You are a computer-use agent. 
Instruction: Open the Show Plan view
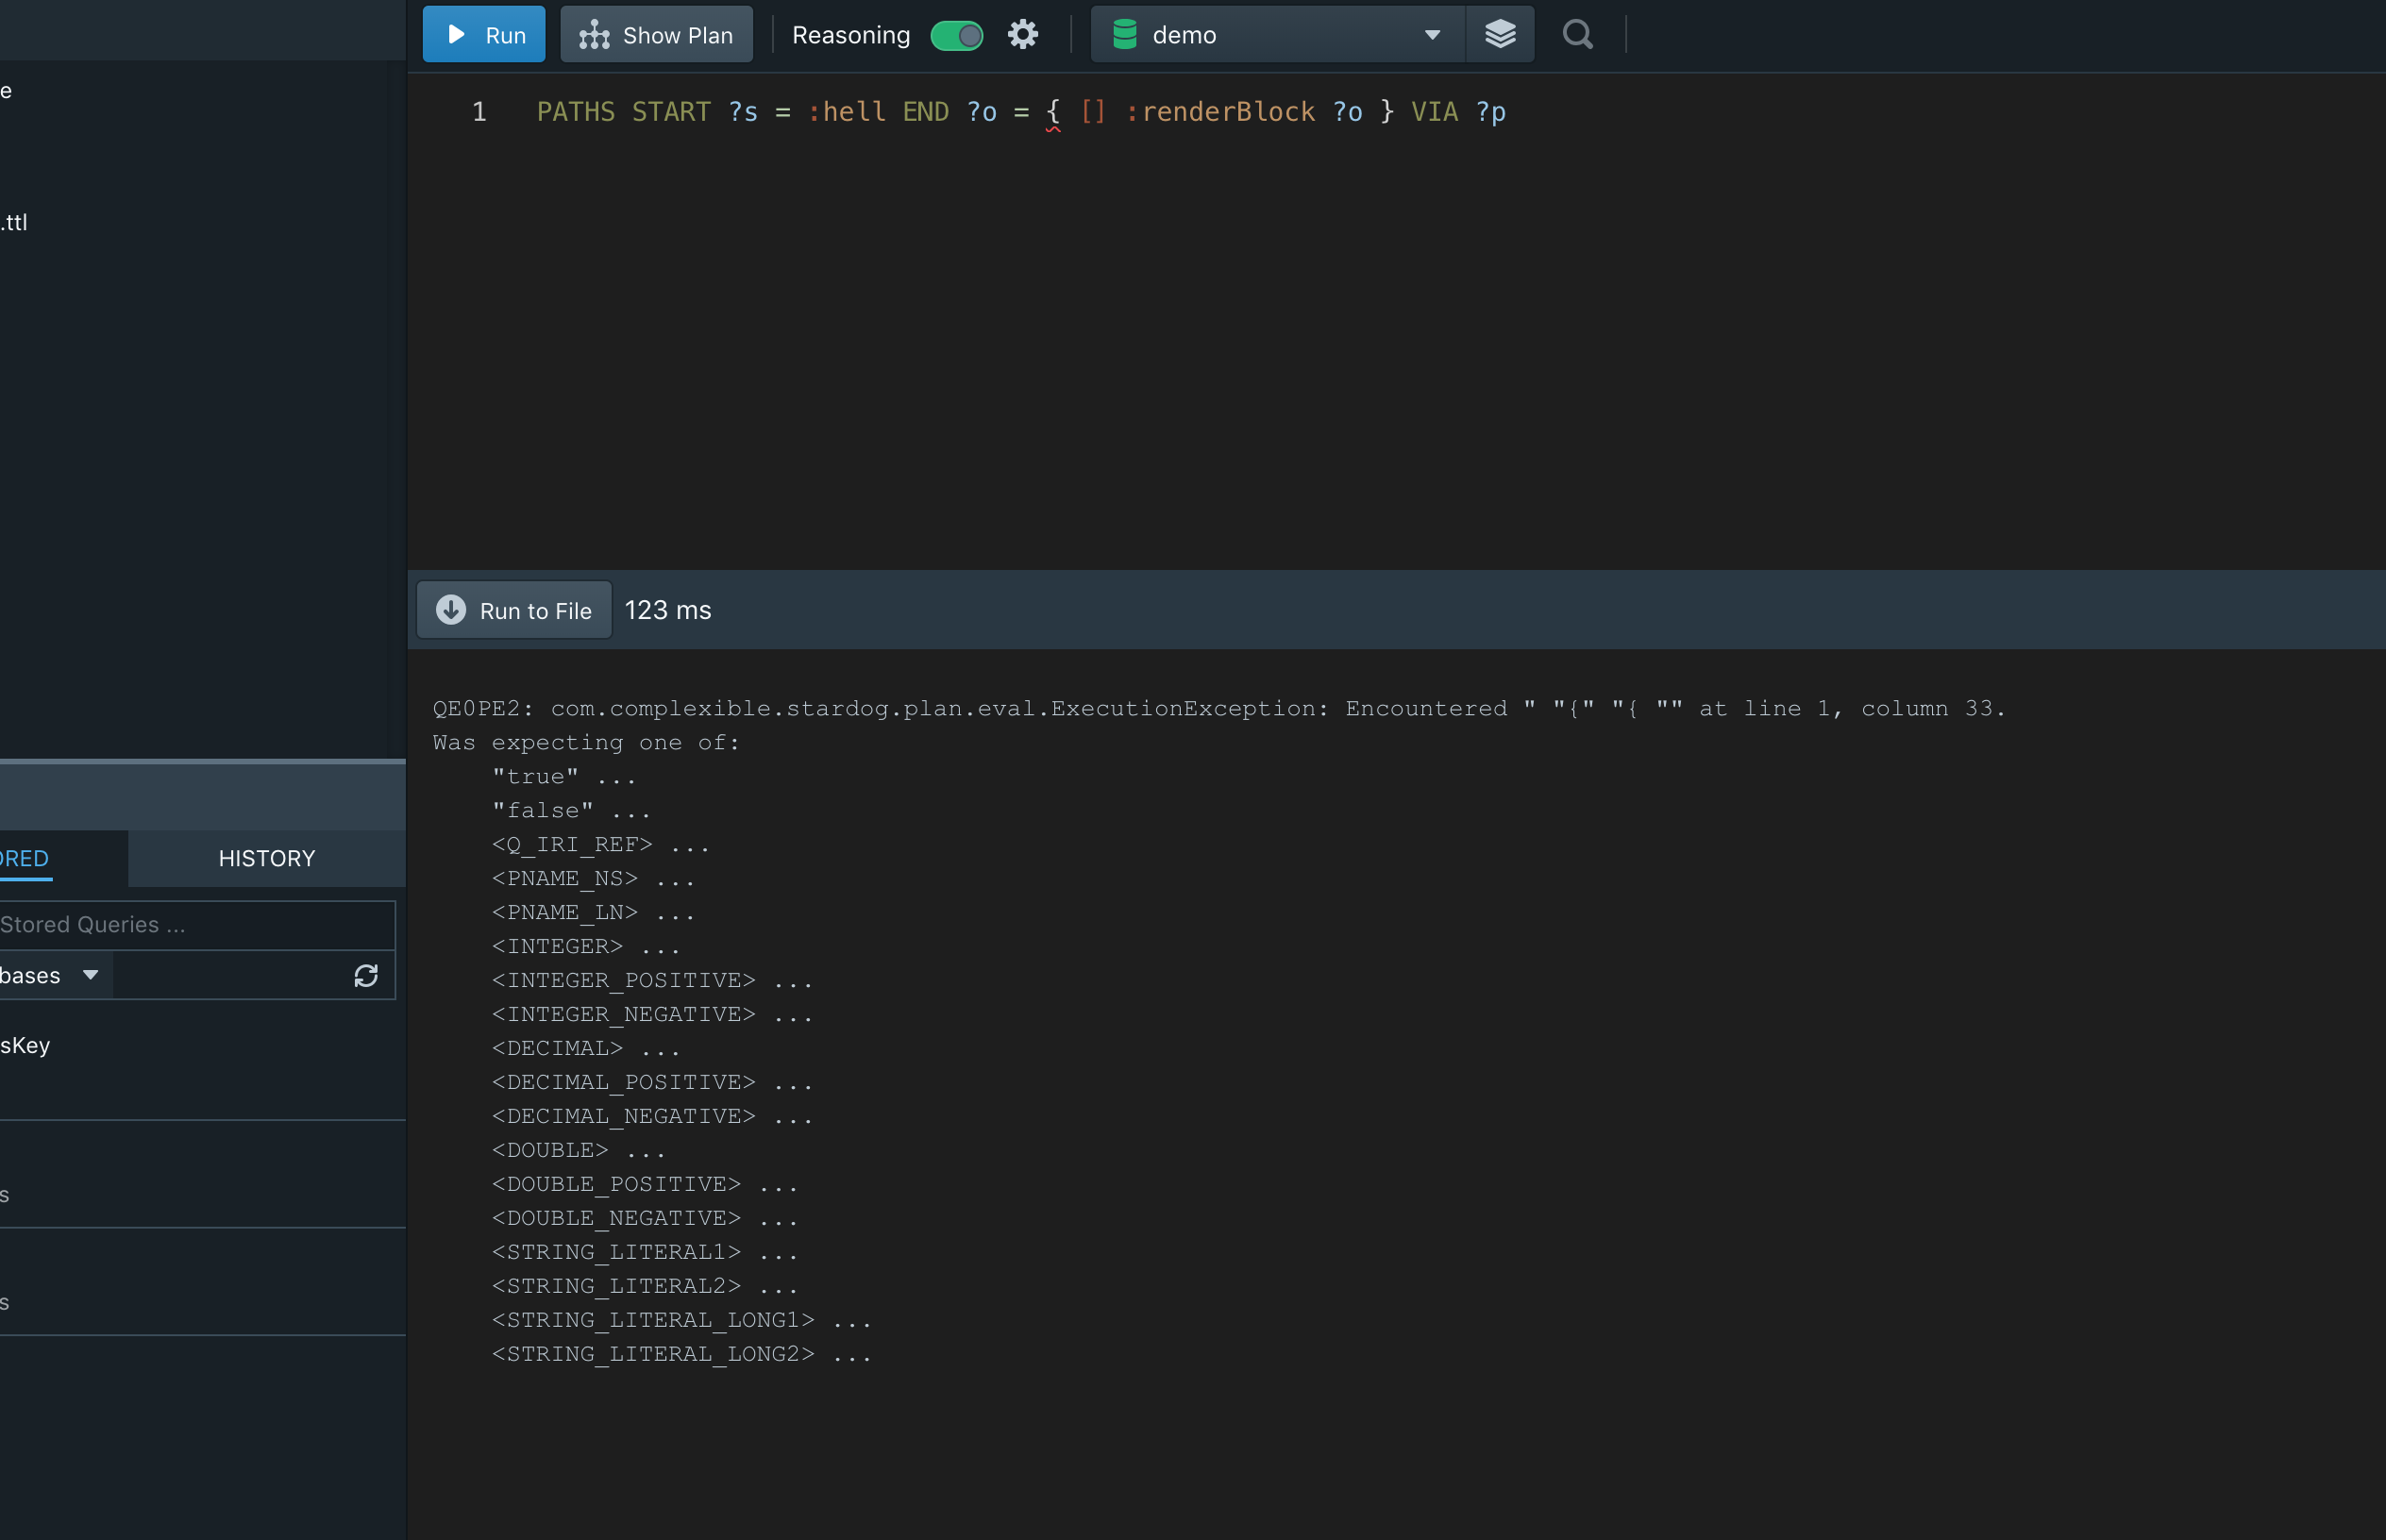pos(656,35)
